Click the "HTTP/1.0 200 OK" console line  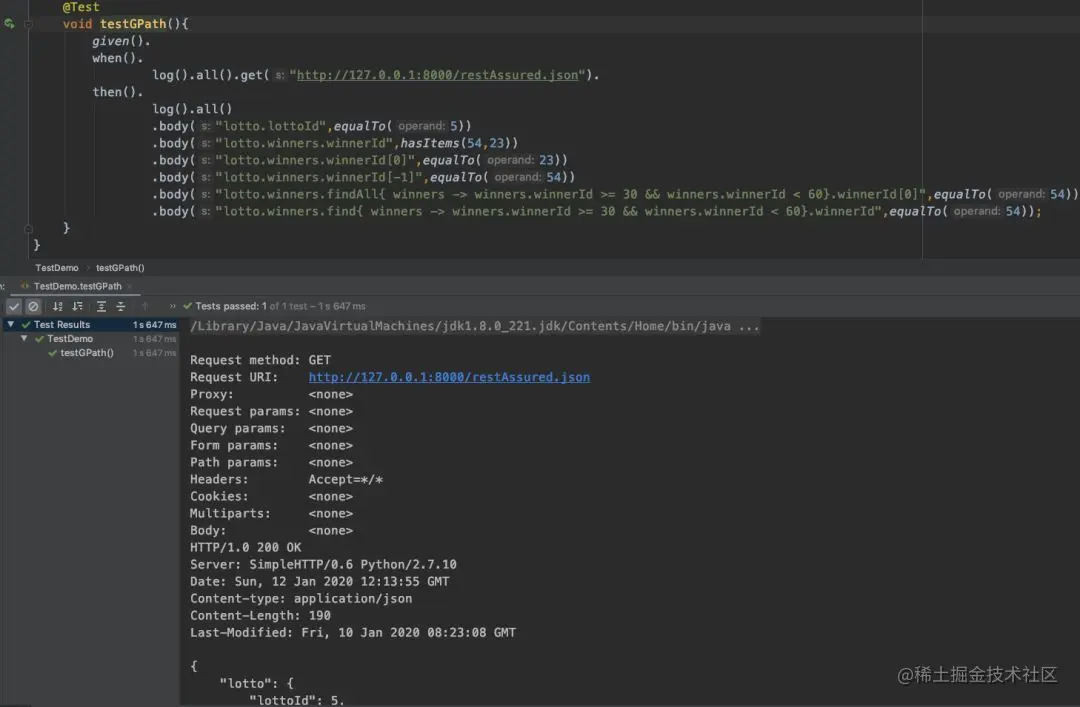[246, 547]
